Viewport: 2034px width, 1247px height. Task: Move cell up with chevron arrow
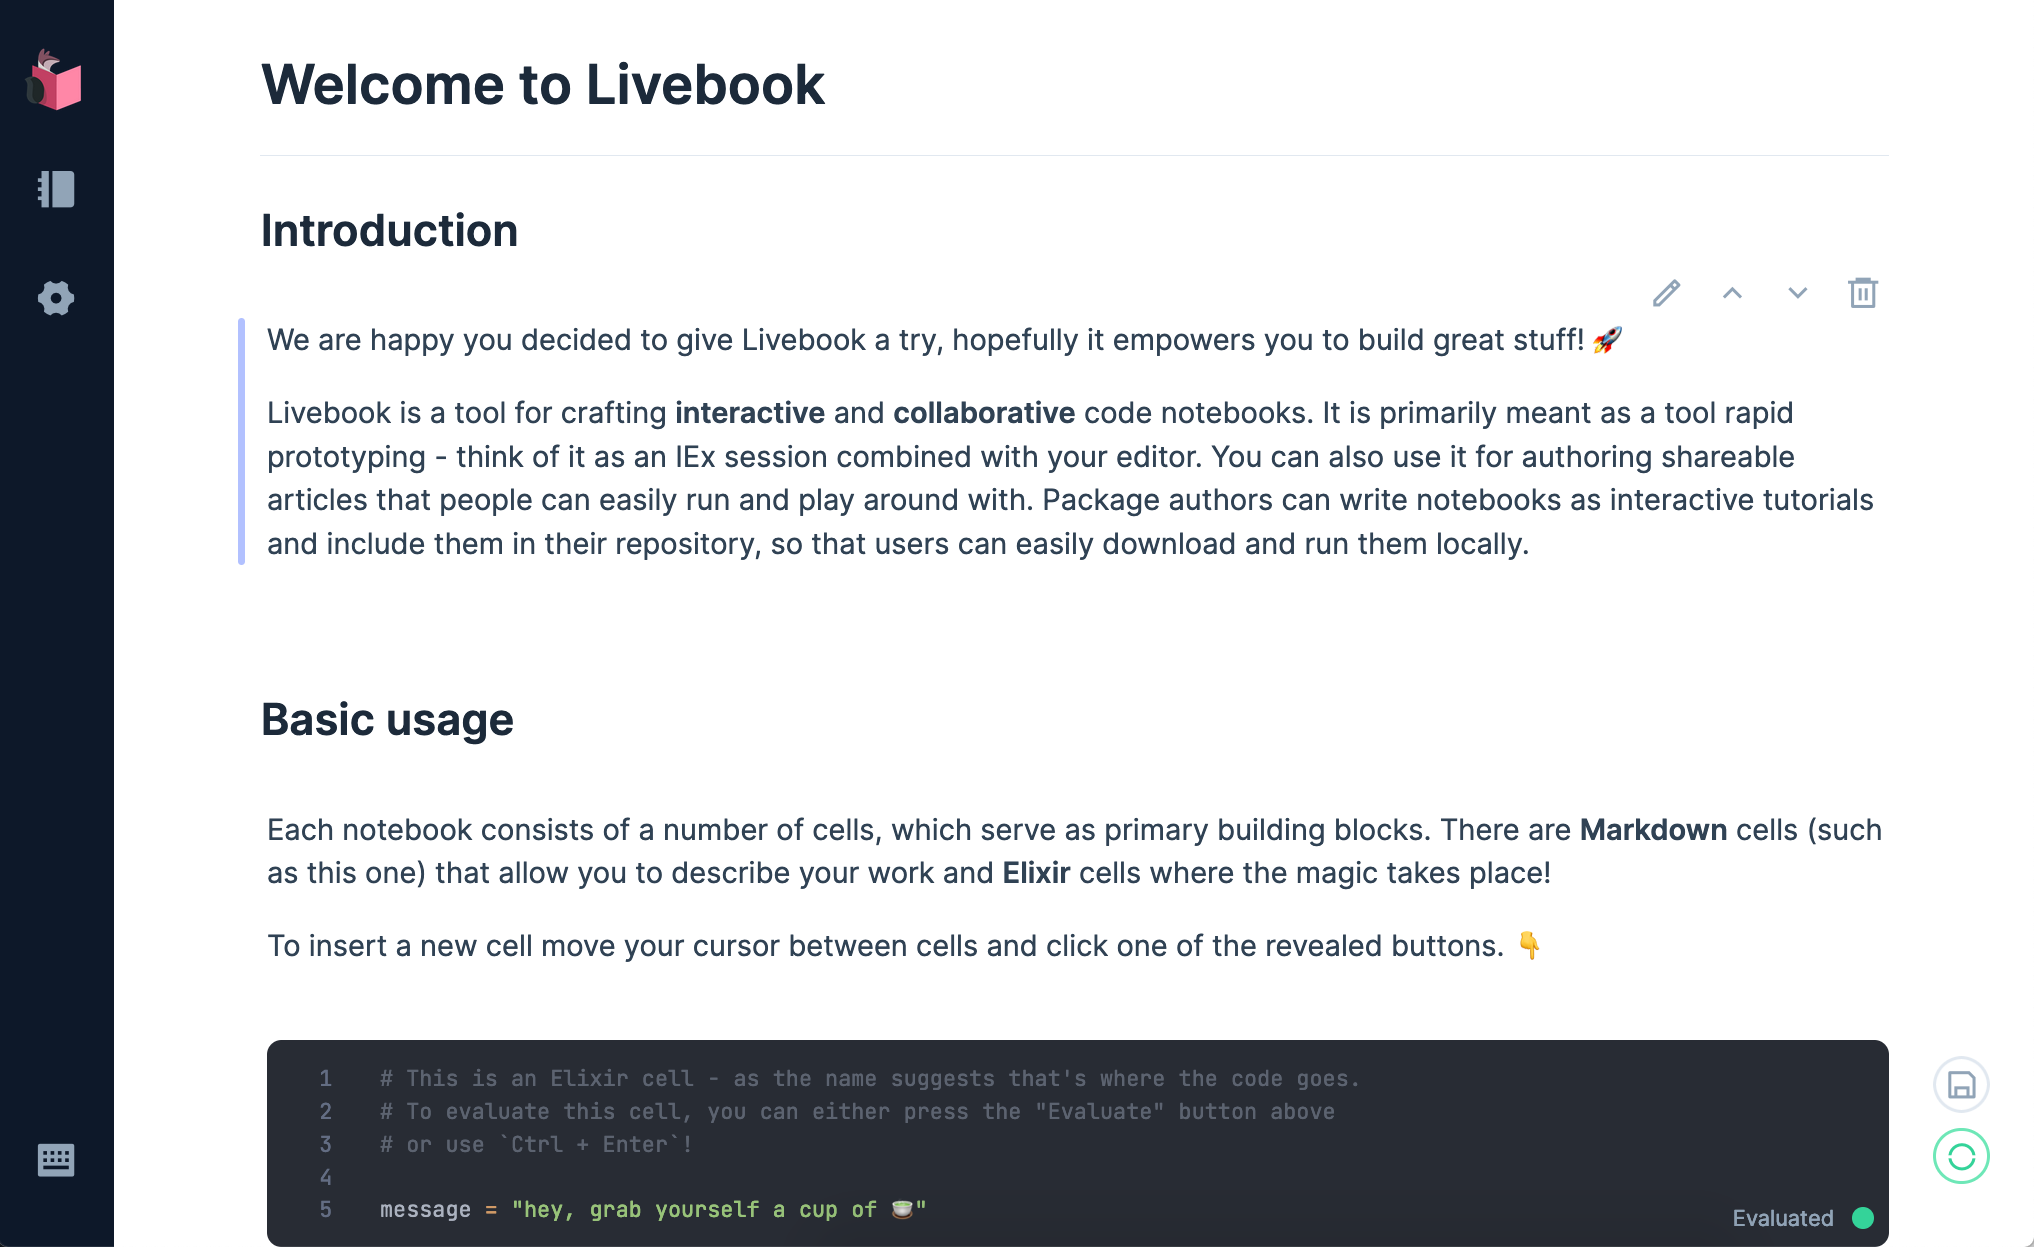tap(1732, 293)
